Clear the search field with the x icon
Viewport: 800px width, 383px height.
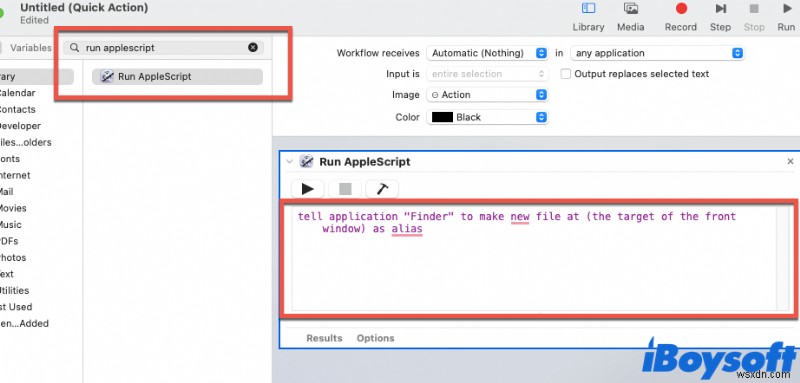(253, 47)
